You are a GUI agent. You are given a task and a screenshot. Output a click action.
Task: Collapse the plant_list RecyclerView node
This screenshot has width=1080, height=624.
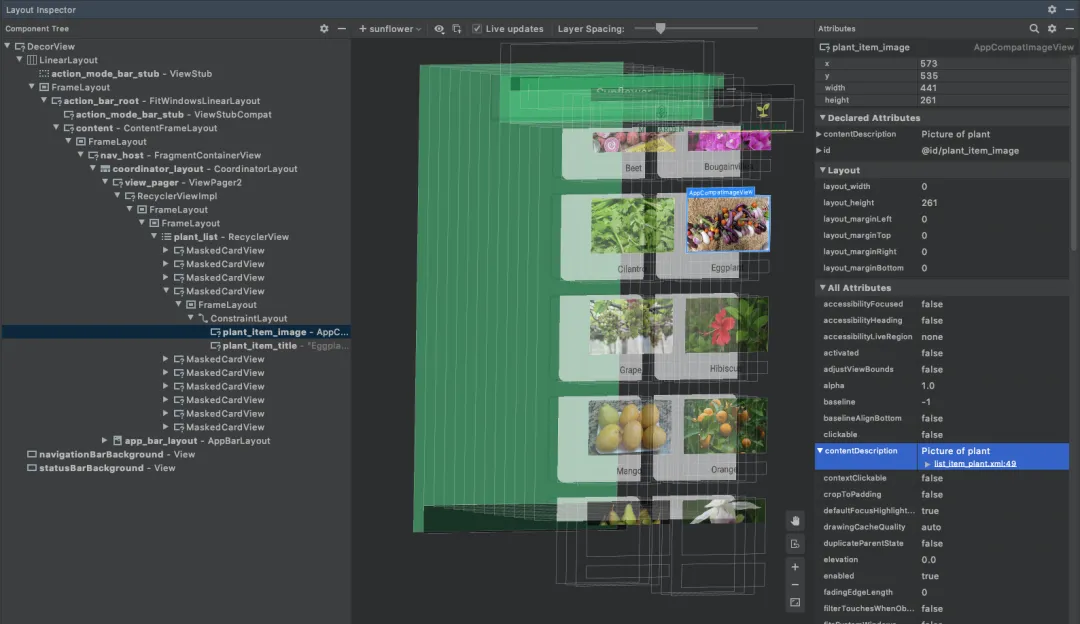154,236
